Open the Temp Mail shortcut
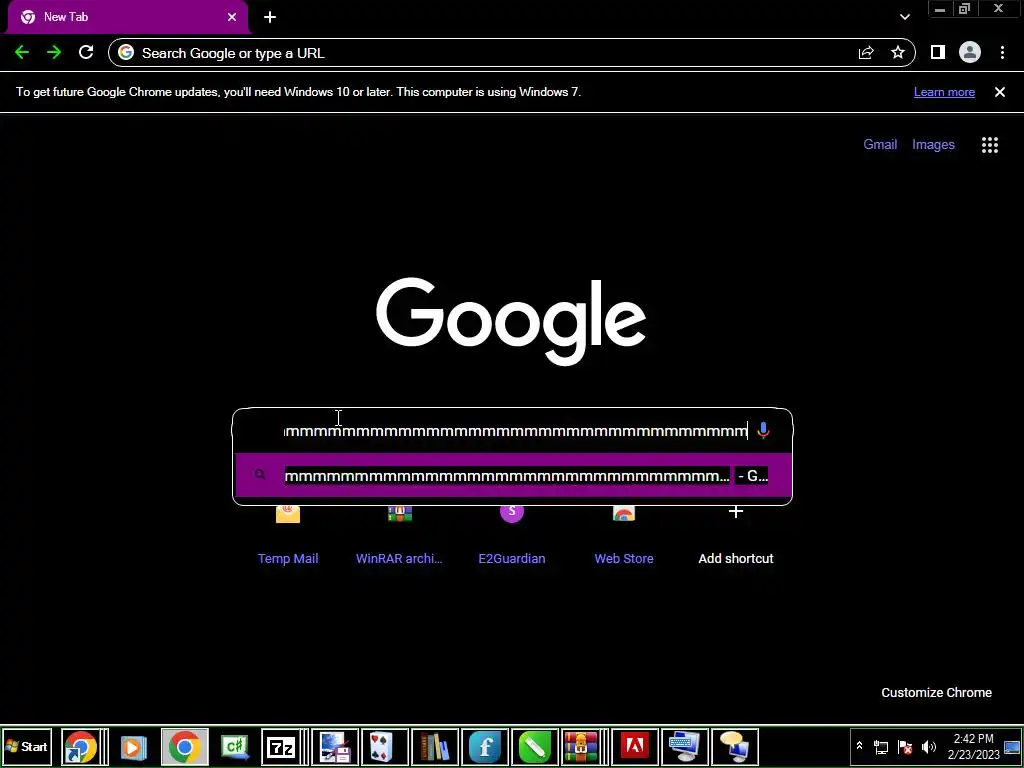1024x768 pixels. pos(288,536)
